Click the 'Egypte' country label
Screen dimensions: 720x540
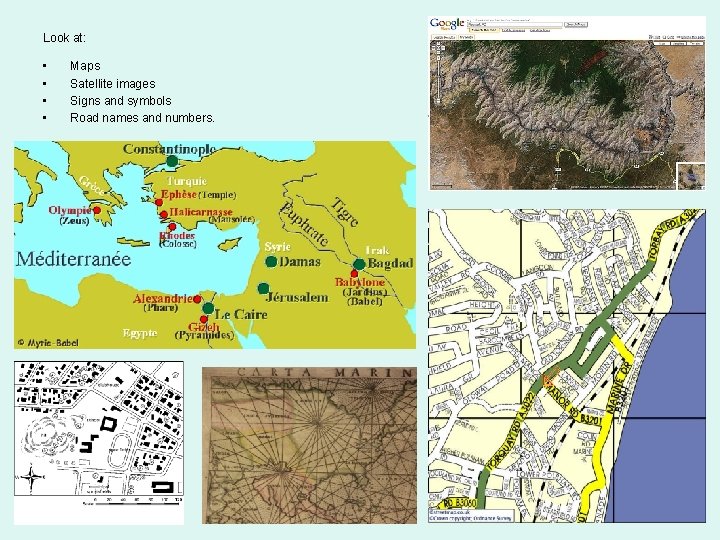coord(140,333)
